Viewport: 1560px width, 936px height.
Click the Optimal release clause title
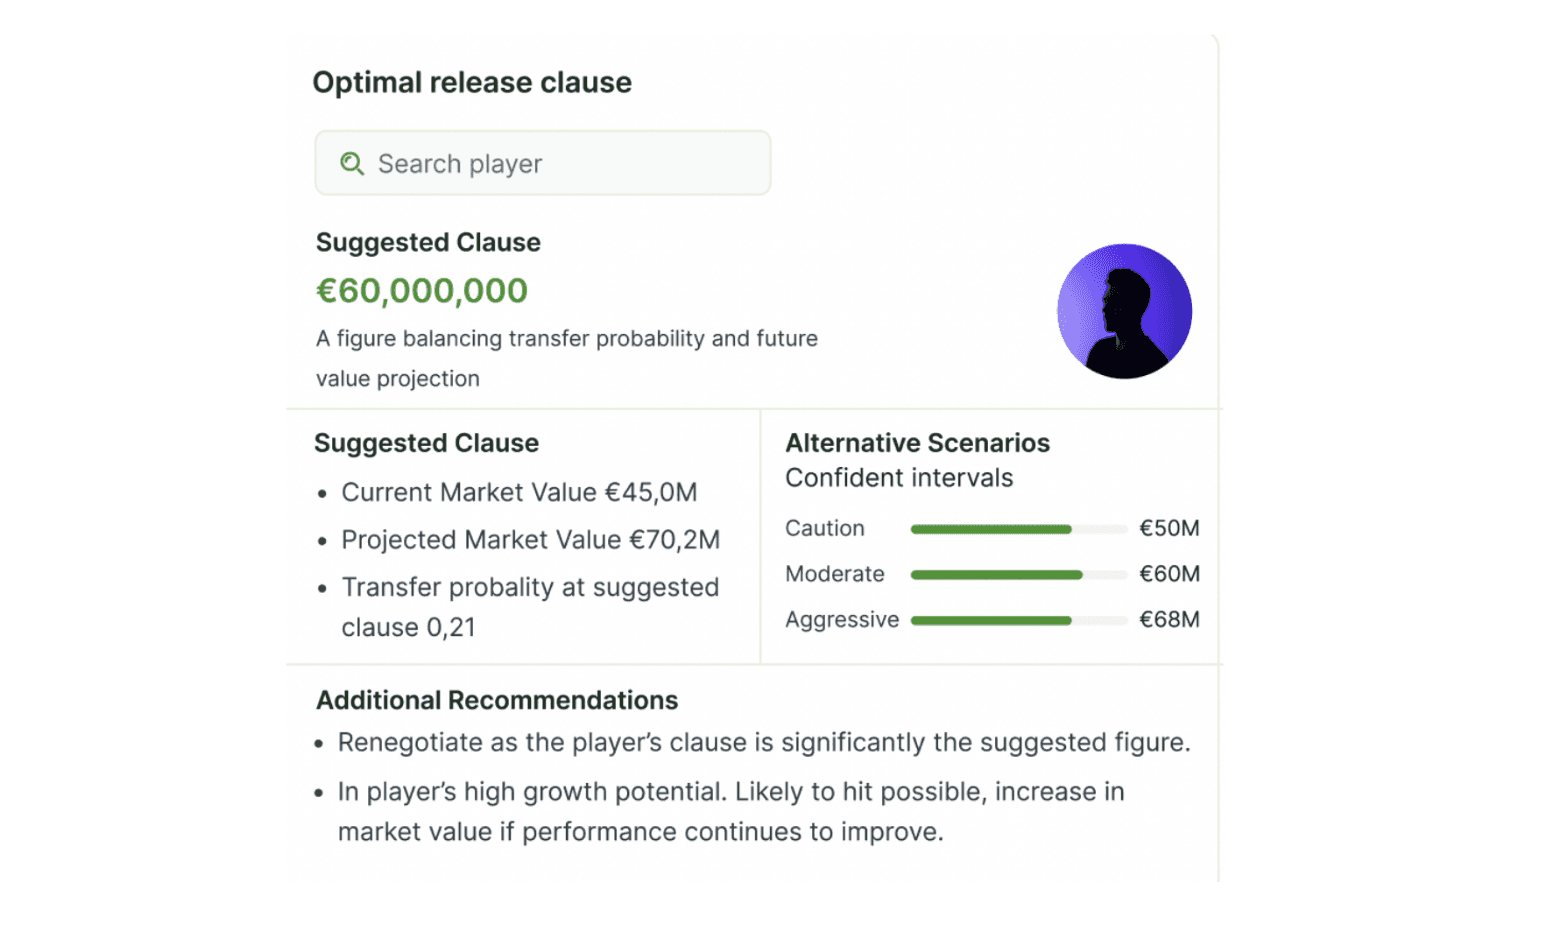[472, 83]
